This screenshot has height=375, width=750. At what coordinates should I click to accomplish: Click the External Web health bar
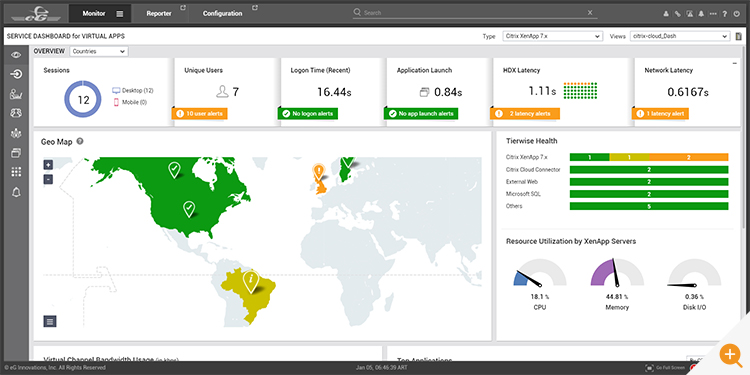[x=649, y=182]
